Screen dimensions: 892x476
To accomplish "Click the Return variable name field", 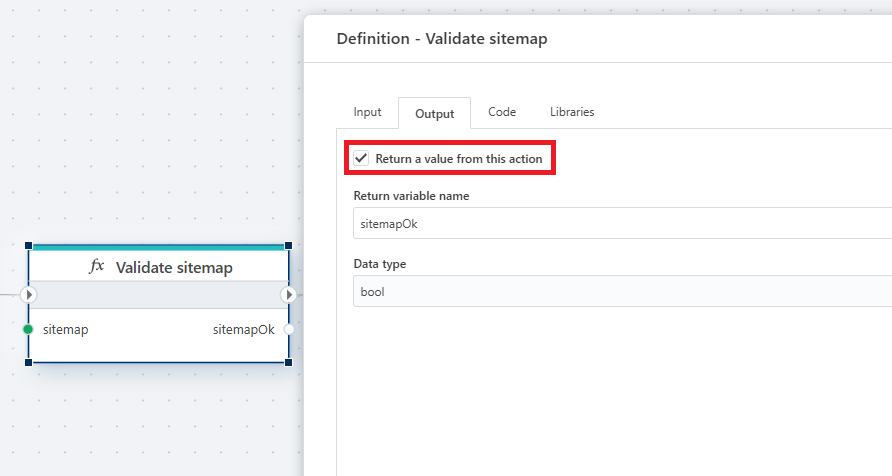I will tap(622, 224).
